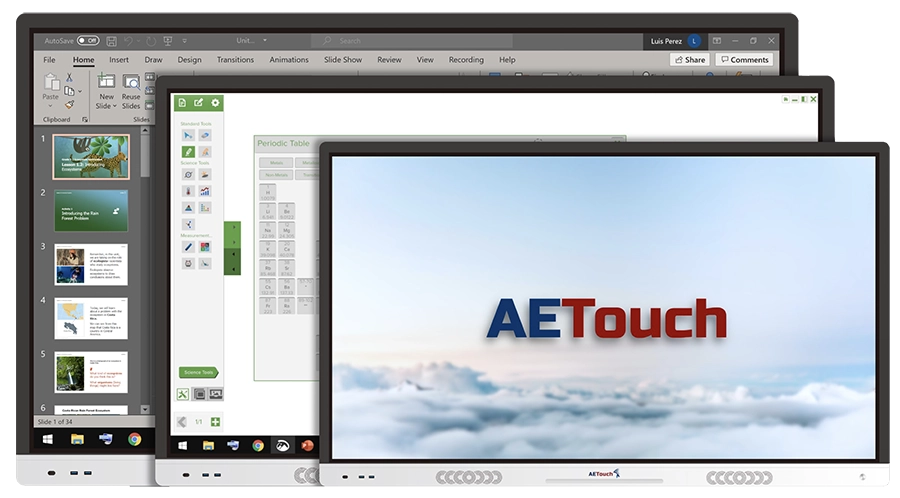Open the pyramid science tool

(188, 208)
